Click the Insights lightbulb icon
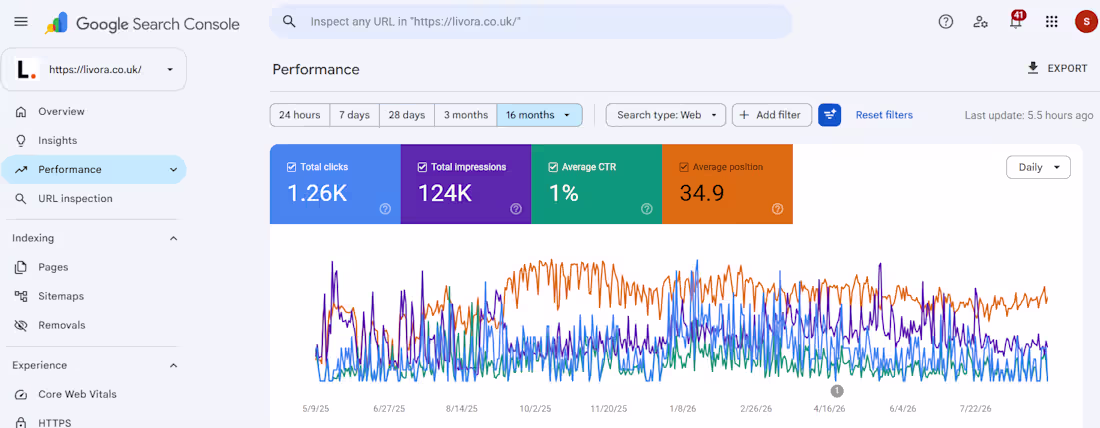 click(x=21, y=140)
